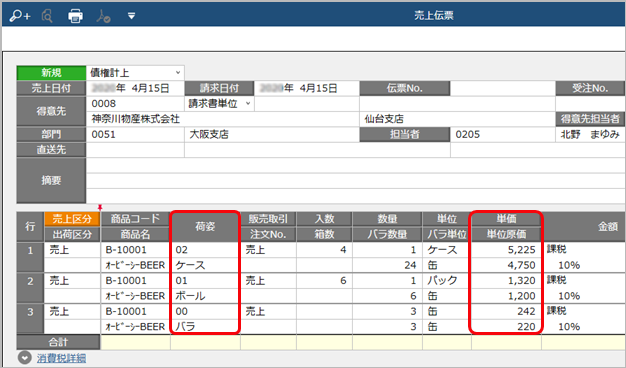This screenshot has width=626, height=368.
Task: Click the 242 unit price cell
Action: pyautogui.click(x=506, y=311)
